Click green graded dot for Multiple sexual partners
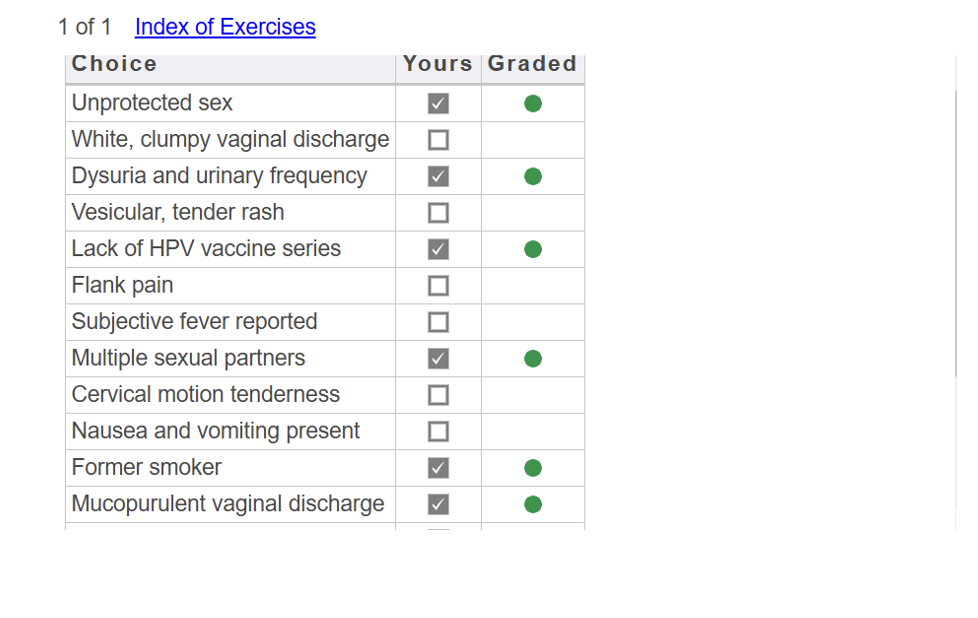This screenshot has height=618, width=978. pyautogui.click(x=533, y=359)
